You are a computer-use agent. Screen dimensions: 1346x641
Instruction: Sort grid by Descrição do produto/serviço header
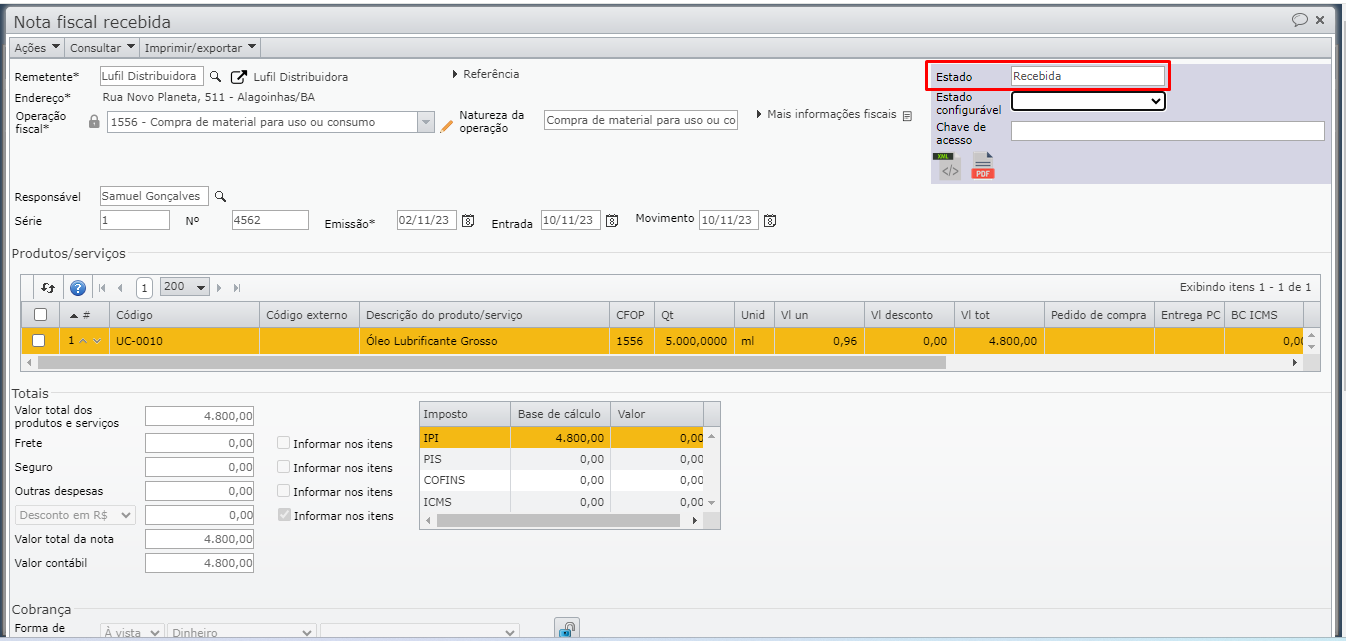(x=484, y=315)
